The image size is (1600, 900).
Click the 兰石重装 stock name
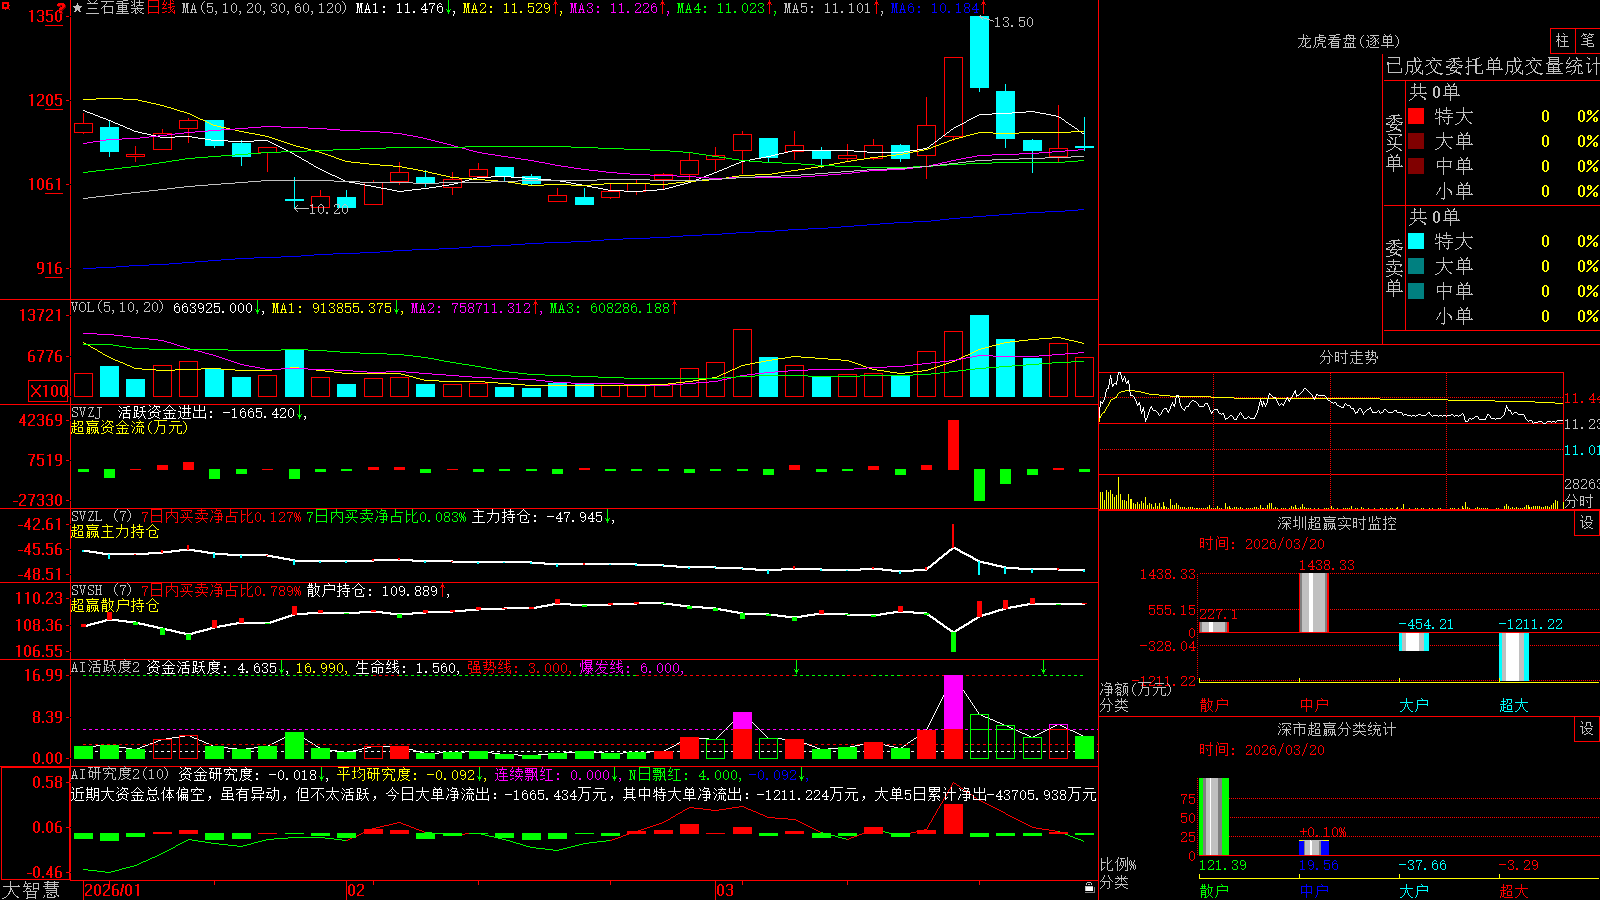[x=115, y=8]
